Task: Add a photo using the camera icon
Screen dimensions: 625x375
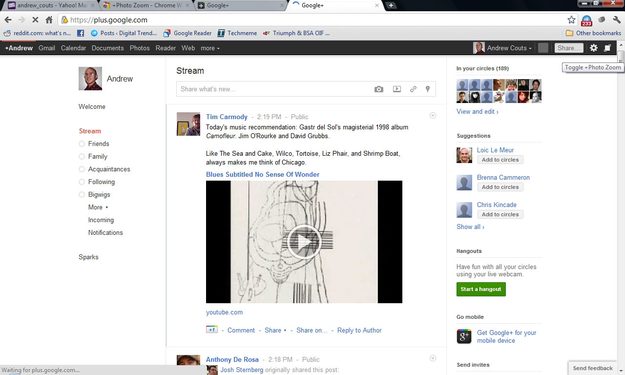Action: coord(379,89)
